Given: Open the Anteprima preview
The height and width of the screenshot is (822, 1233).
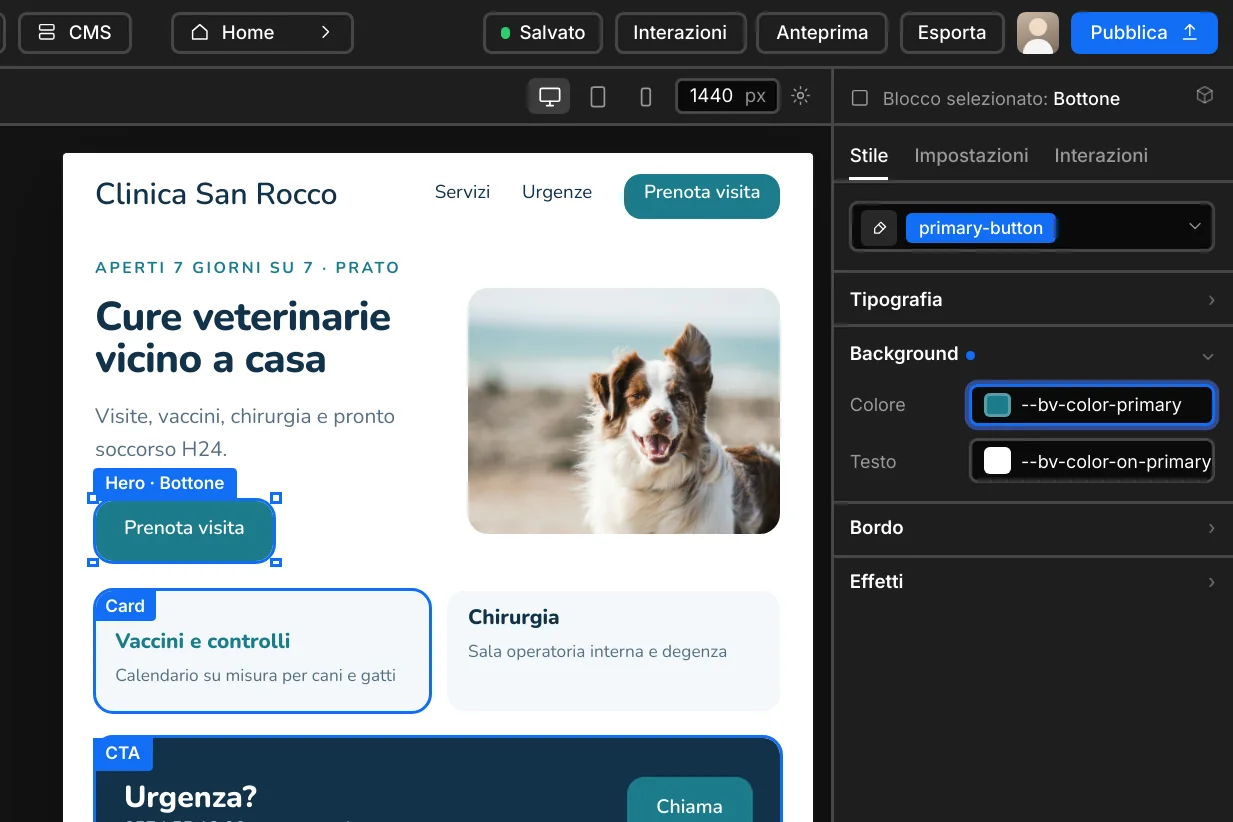Looking at the screenshot, I should pos(822,33).
